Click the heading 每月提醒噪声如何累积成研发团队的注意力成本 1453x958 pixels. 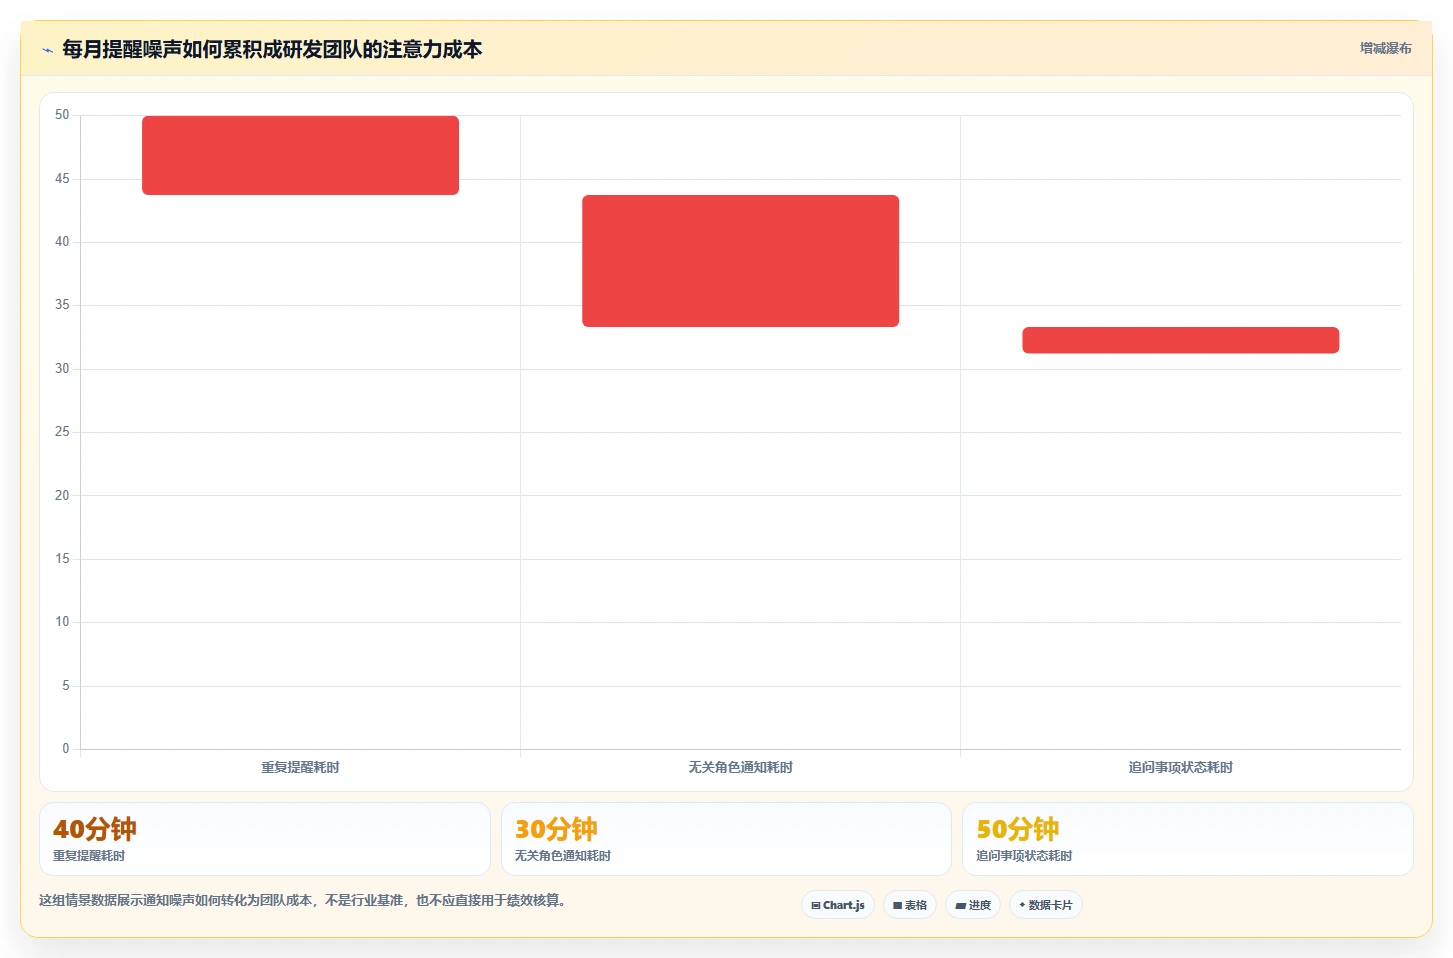click(x=272, y=49)
